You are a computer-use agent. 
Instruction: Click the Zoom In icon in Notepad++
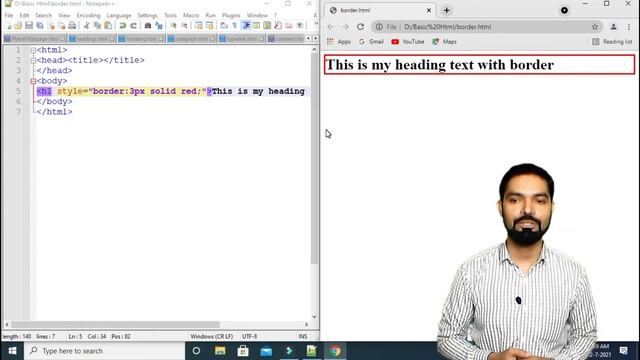[173, 26]
